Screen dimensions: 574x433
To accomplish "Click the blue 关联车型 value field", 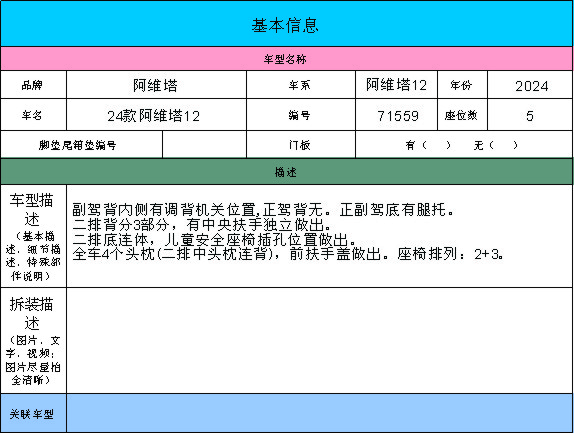I will pos(320,413).
